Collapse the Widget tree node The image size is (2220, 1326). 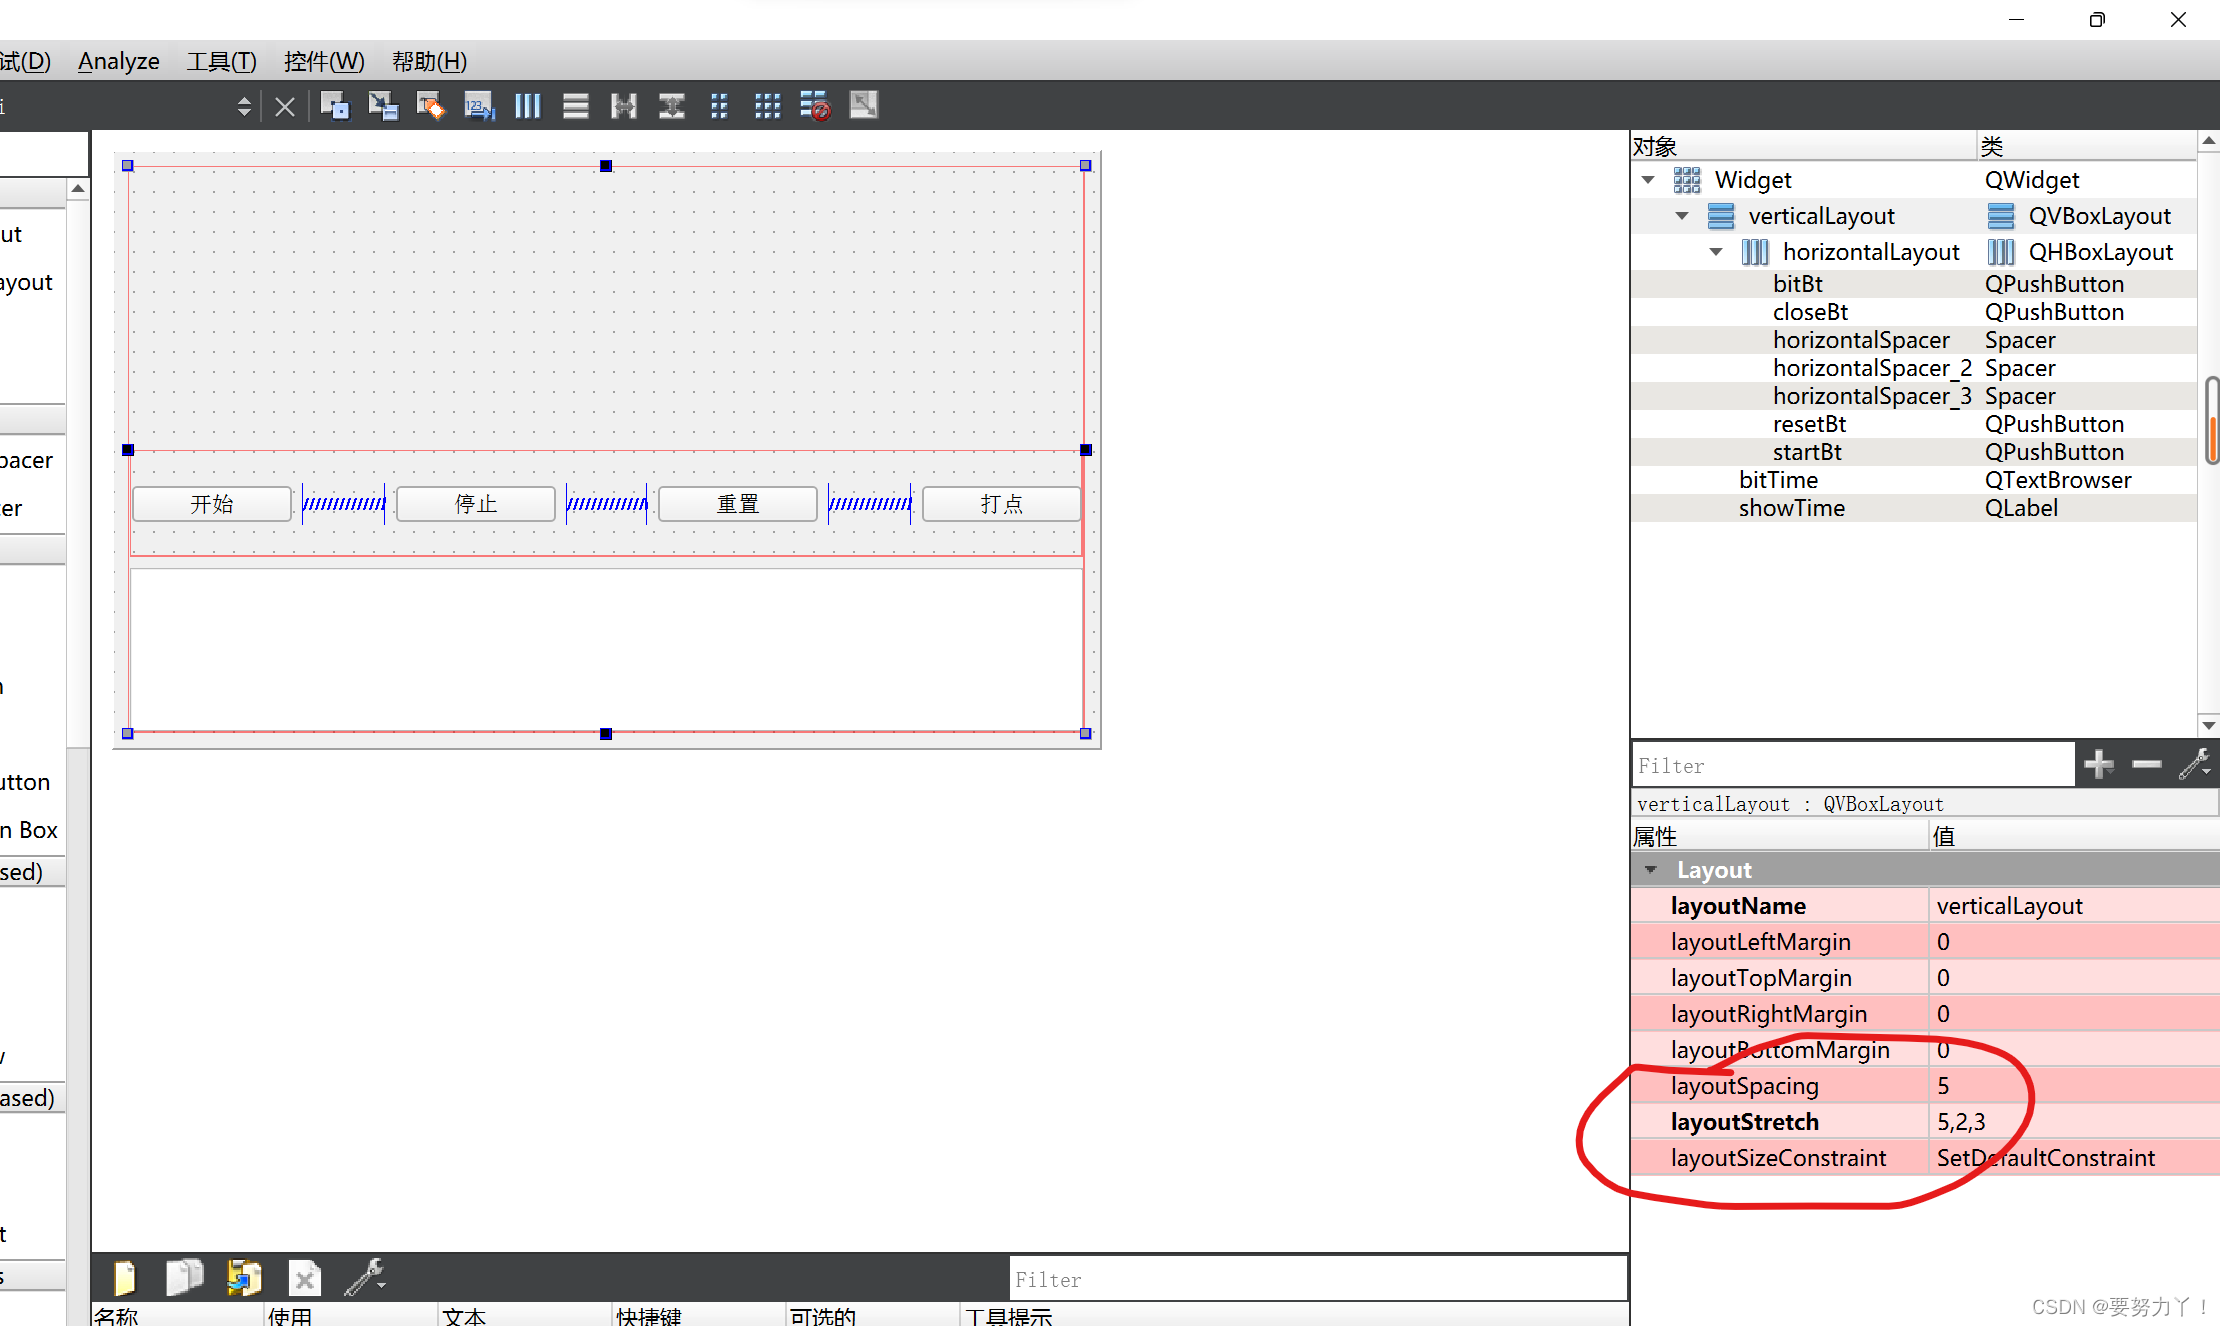(x=1648, y=180)
